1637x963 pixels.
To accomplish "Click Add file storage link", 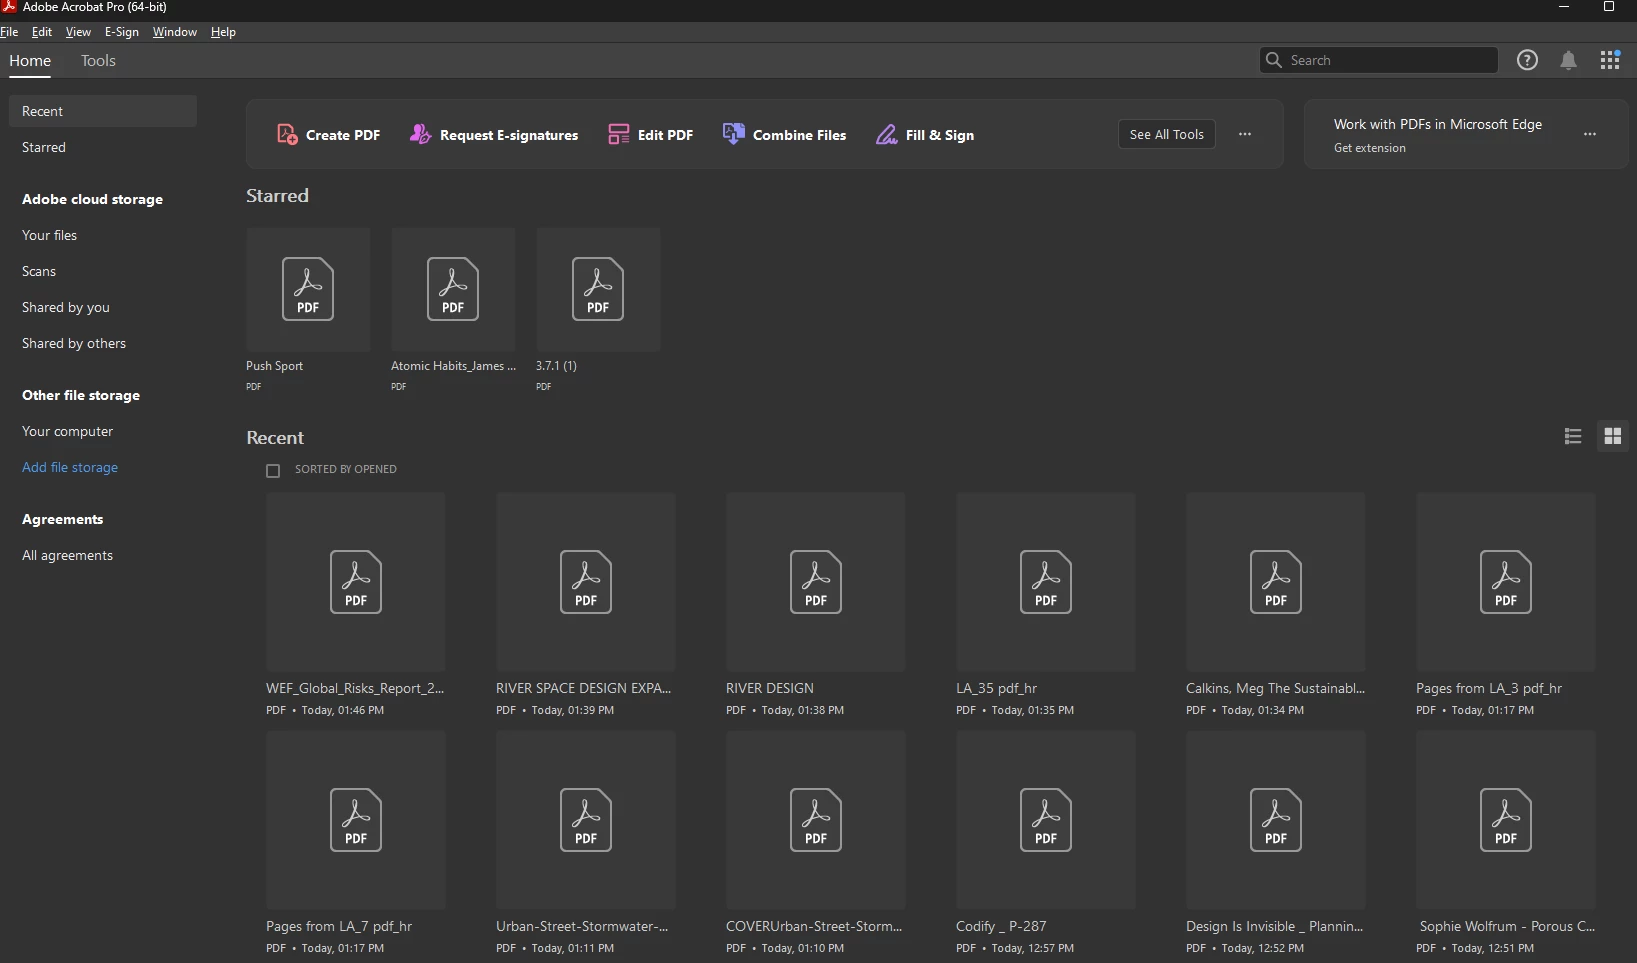I will (x=70, y=467).
